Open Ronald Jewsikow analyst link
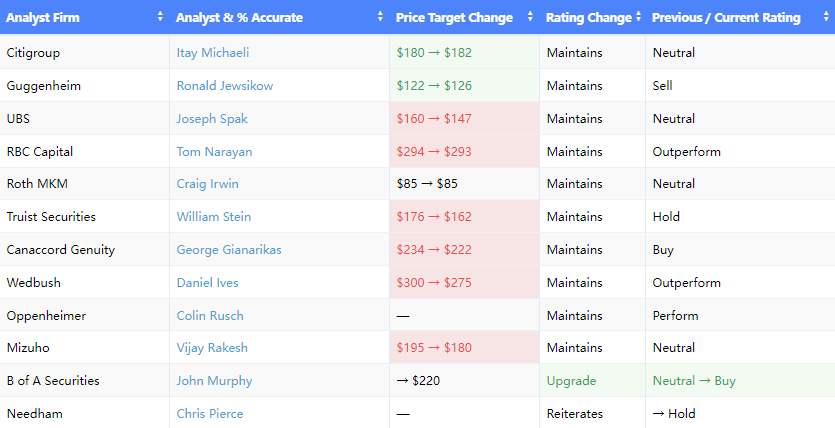 click(x=224, y=86)
